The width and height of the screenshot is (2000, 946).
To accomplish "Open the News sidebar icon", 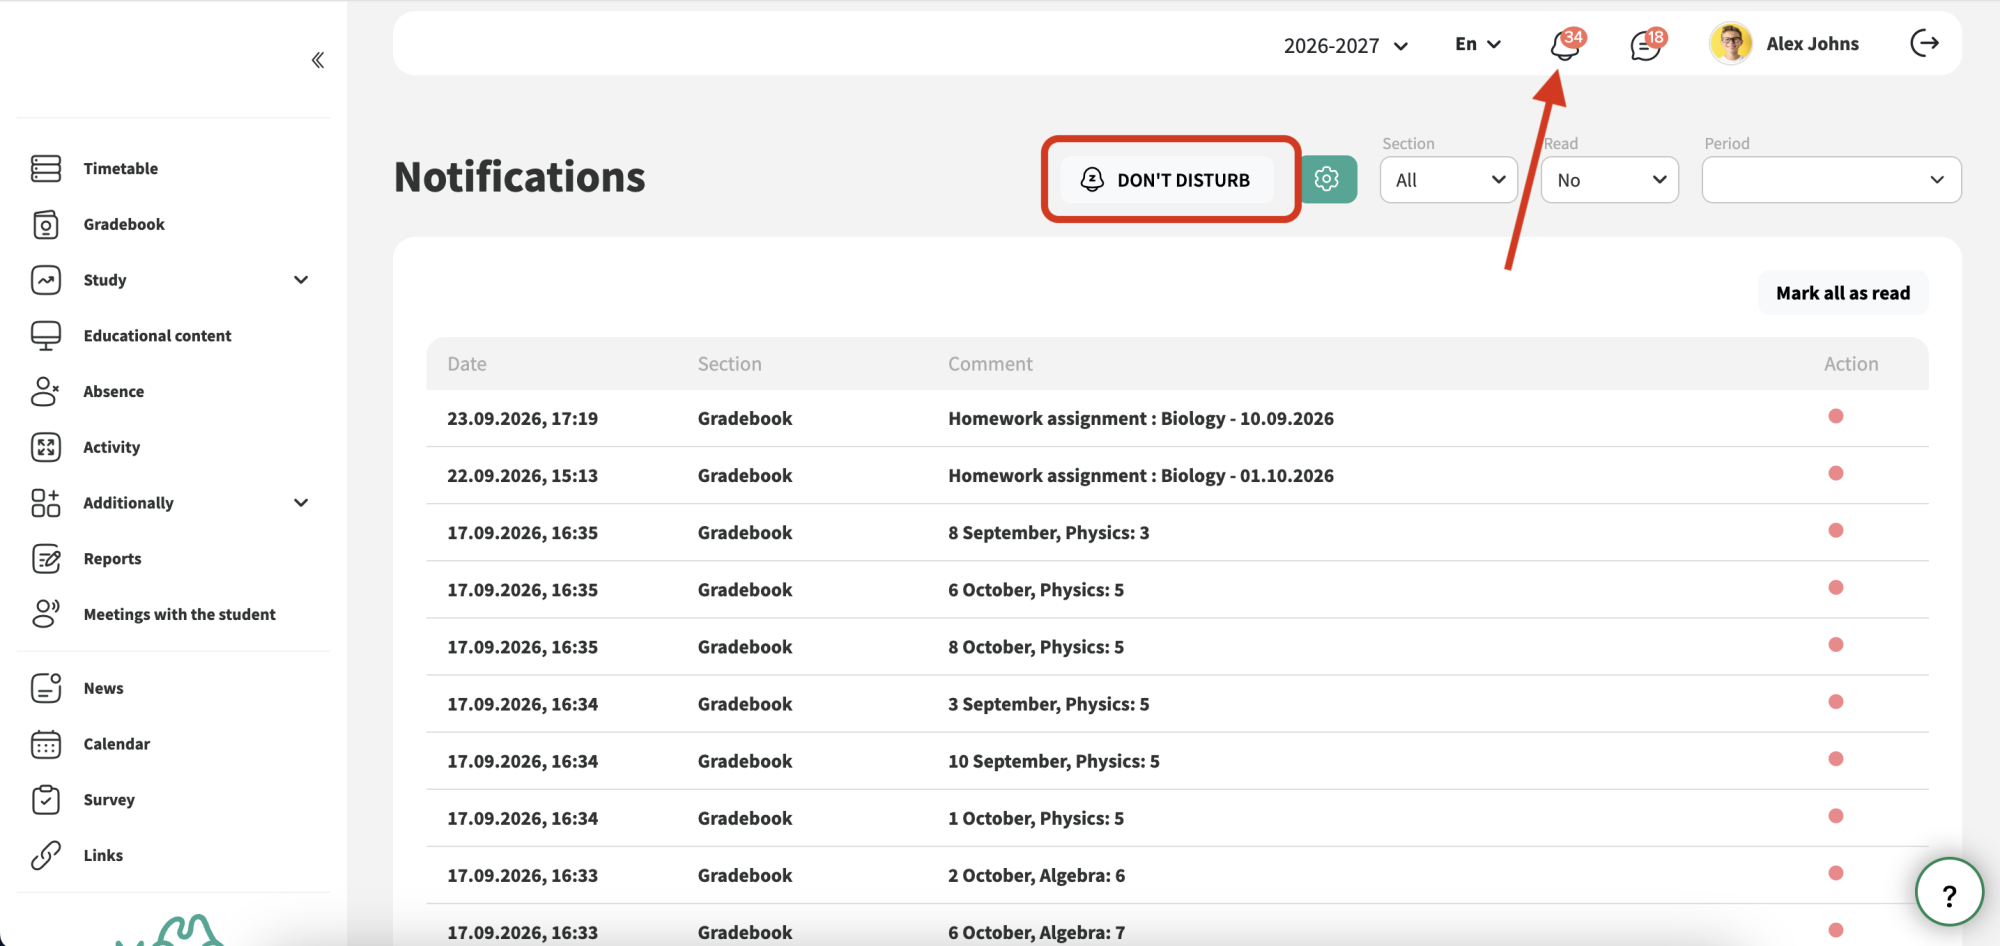I will pos(46,688).
